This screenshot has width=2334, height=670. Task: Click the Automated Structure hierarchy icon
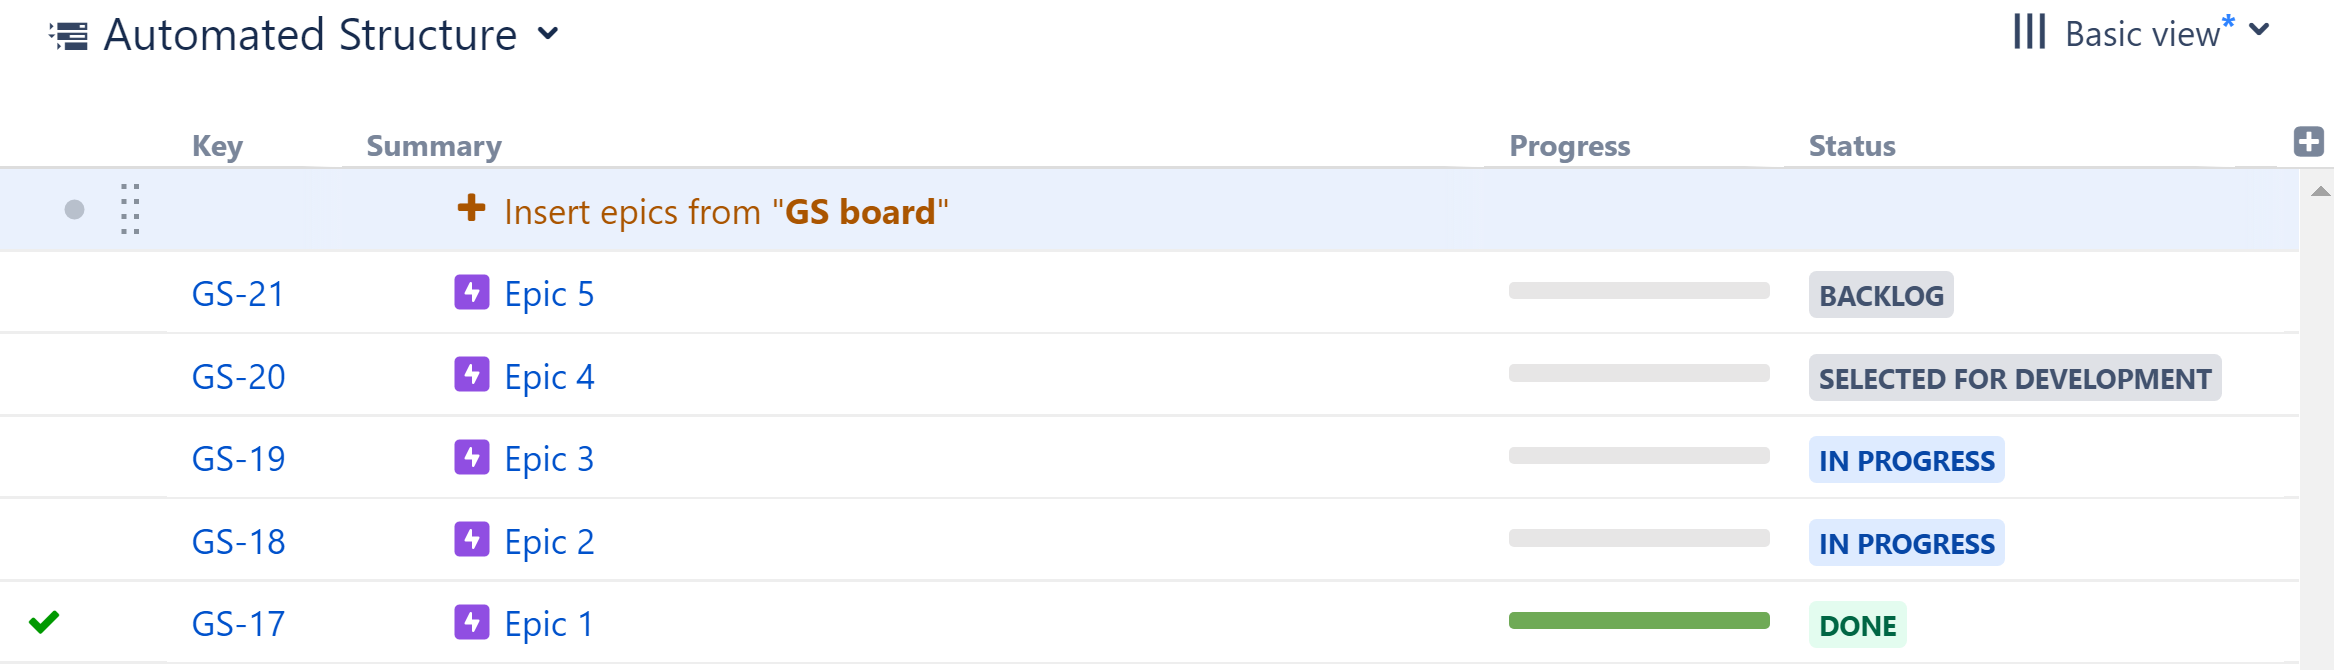point(69,33)
